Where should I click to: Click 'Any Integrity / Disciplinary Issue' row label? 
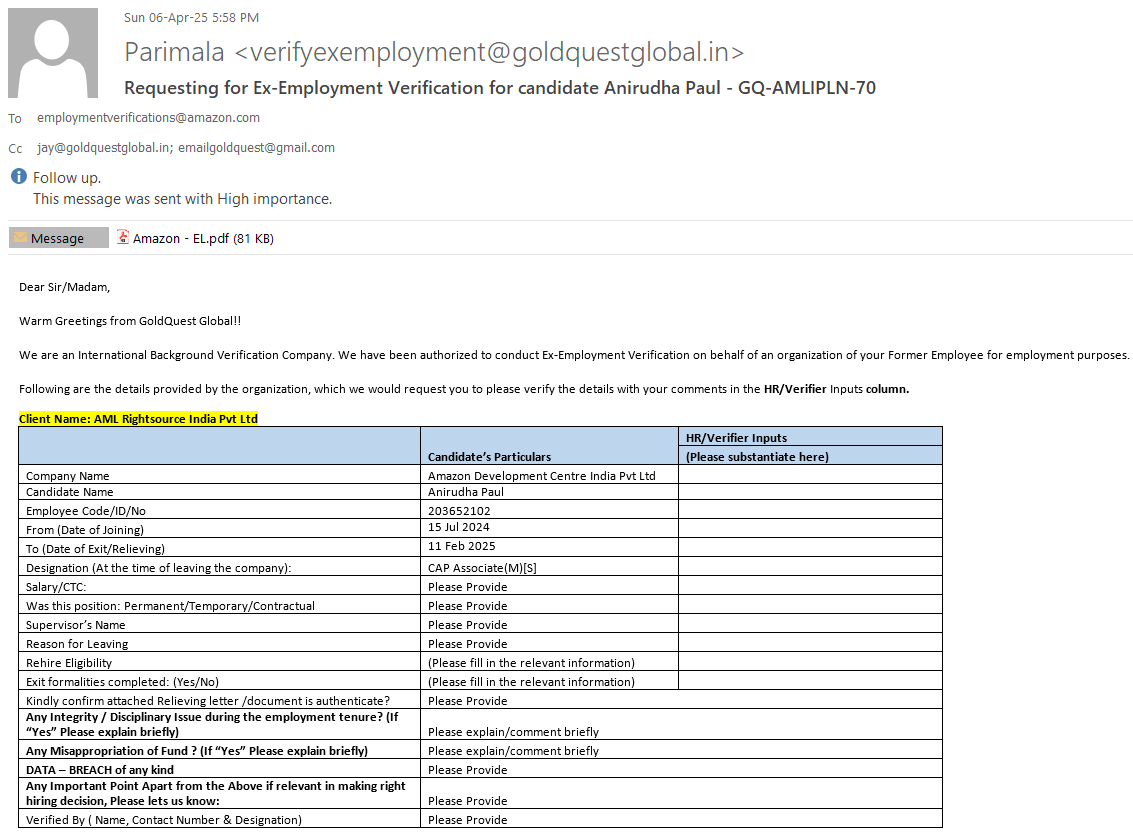(x=212, y=724)
